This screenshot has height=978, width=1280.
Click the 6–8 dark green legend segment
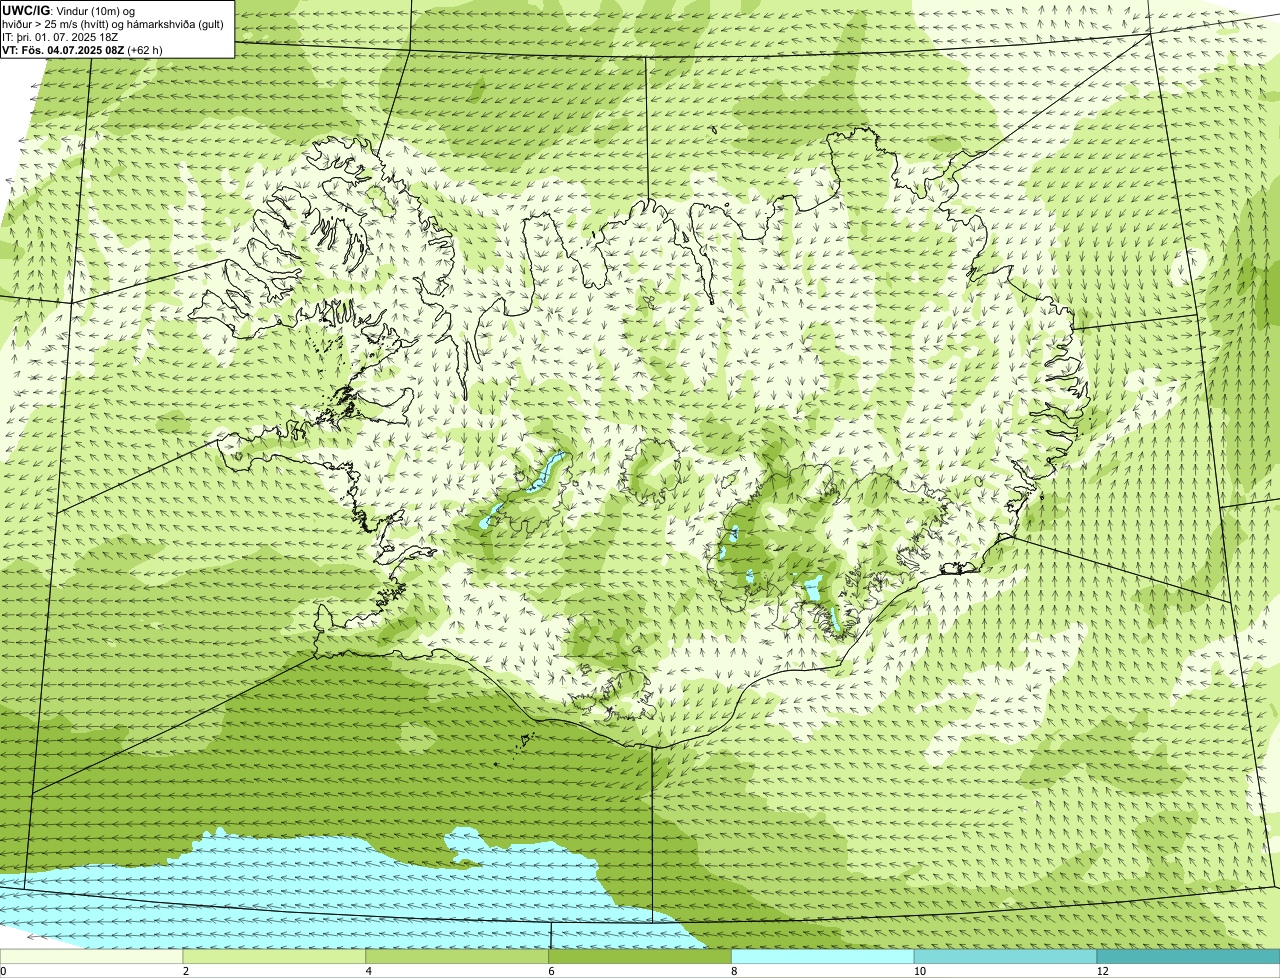click(640, 956)
